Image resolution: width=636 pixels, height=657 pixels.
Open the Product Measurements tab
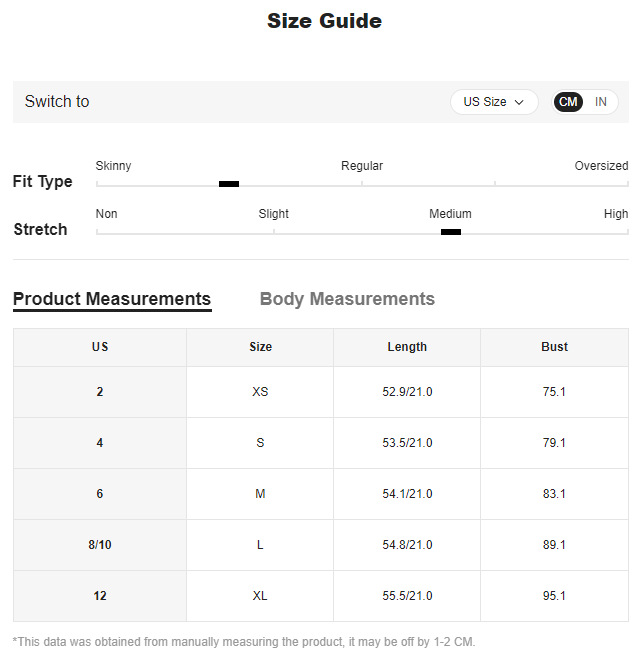(x=112, y=299)
